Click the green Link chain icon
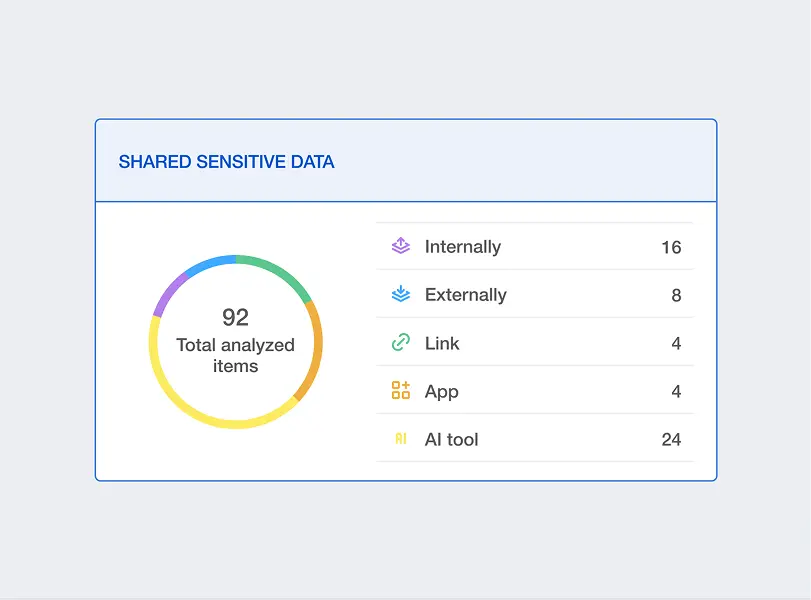811x600 pixels. point(401,342)
